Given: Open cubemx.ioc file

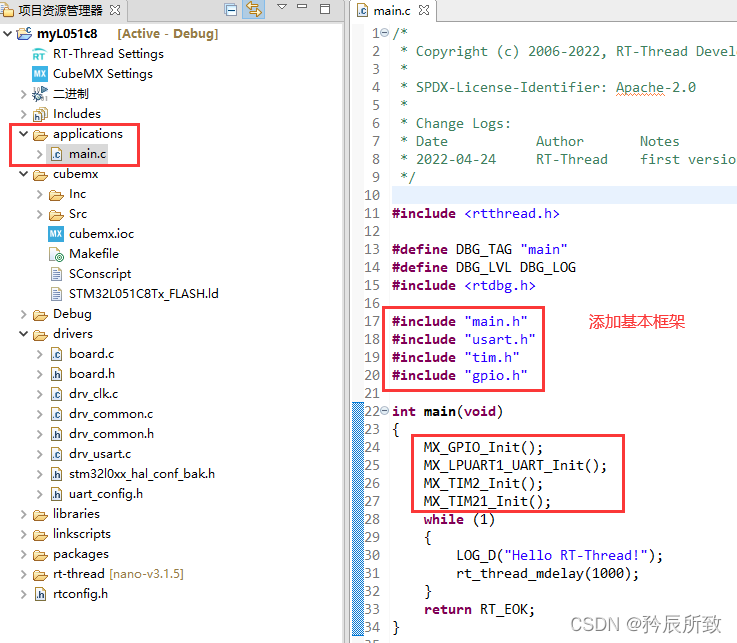Looking at the screenshot, I should (x=101, y=234).
